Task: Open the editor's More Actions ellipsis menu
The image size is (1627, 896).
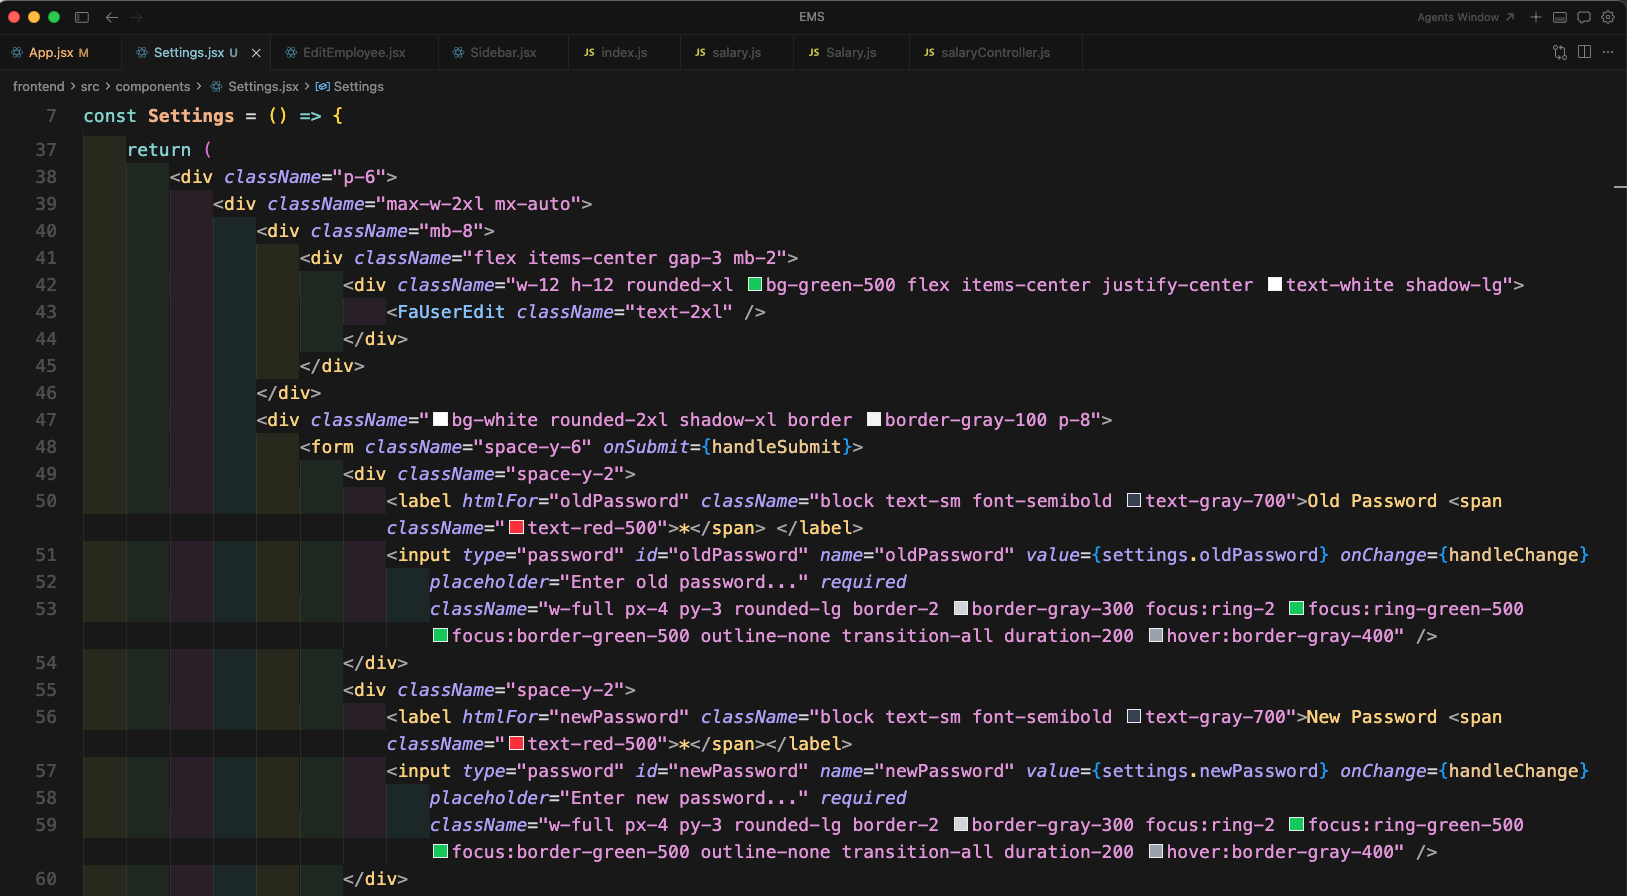Action: tap(1608, 52)
